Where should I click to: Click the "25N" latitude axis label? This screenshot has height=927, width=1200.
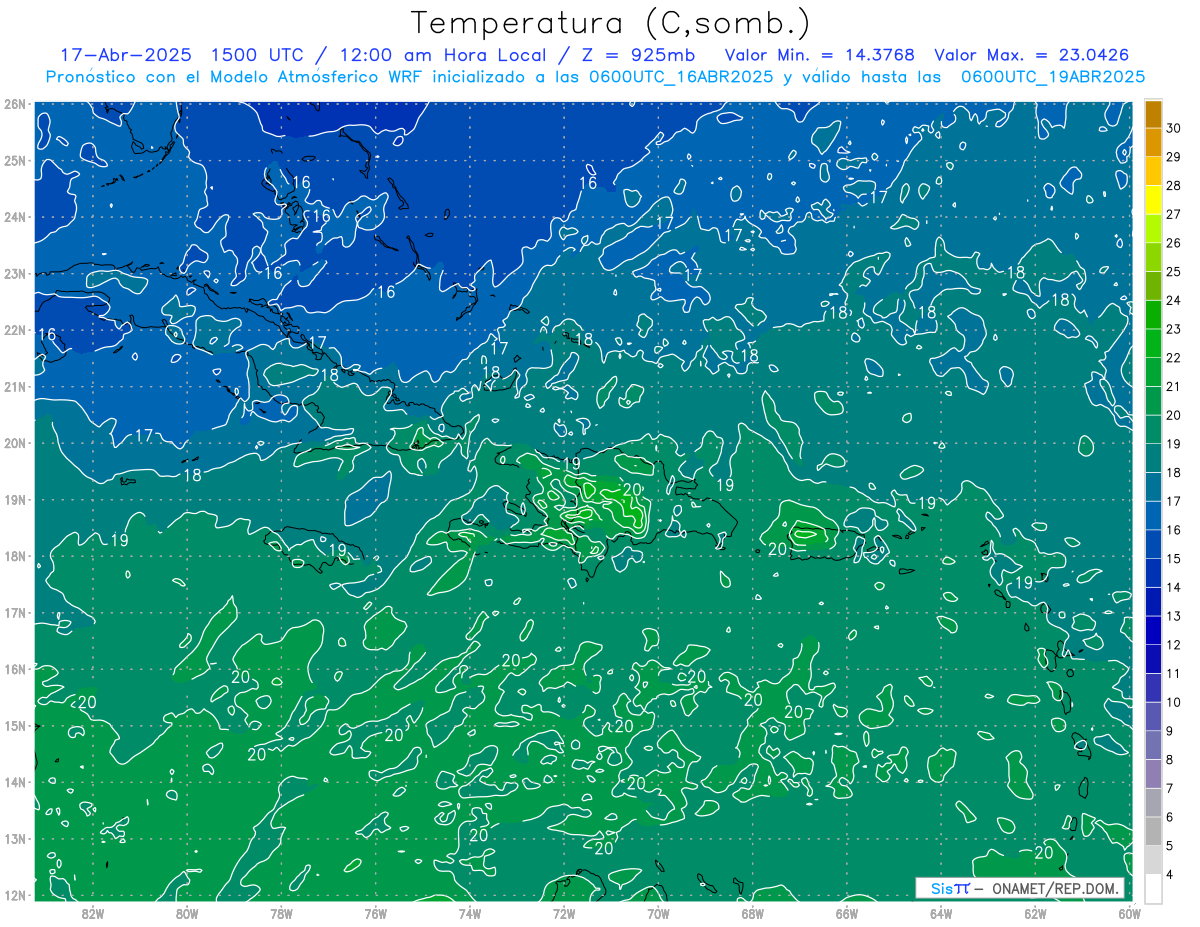(15, 160)
